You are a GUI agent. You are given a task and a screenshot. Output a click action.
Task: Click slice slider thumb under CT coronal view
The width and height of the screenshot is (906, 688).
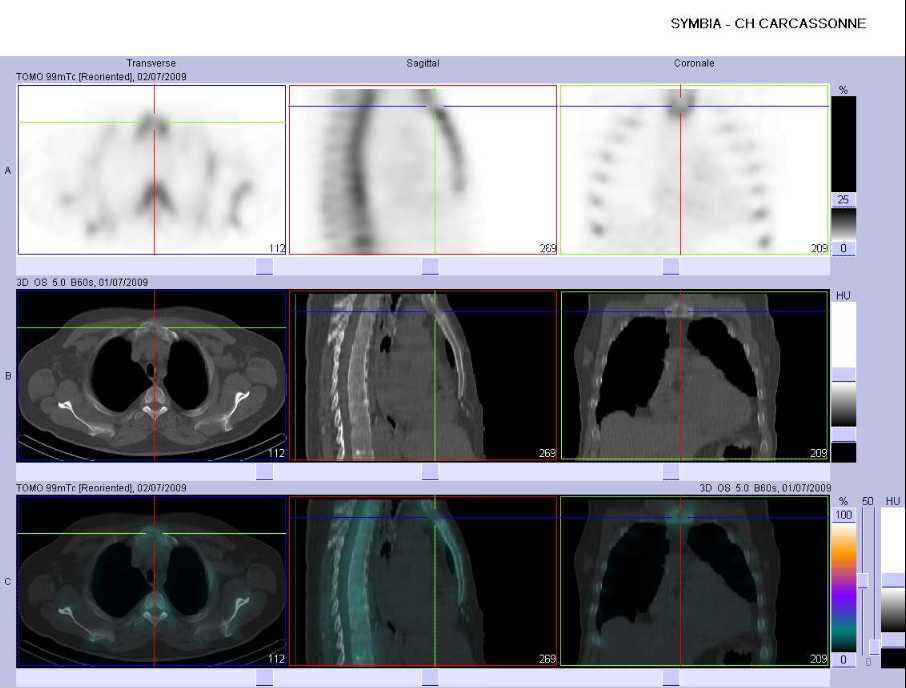670,472
